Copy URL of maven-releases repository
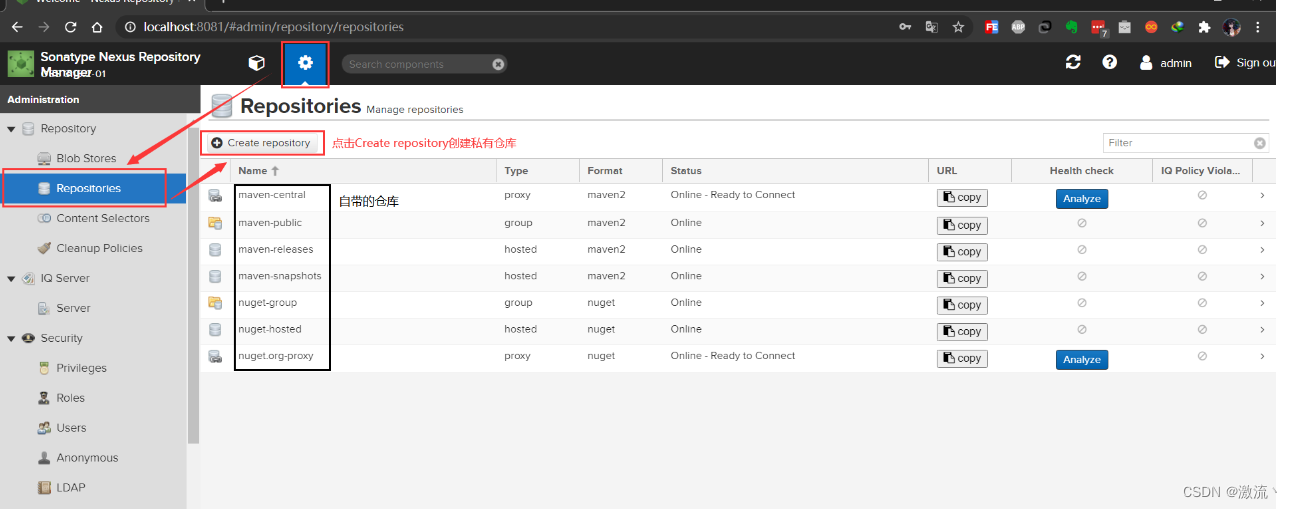Screen dimensions: 1292x509 962,252
